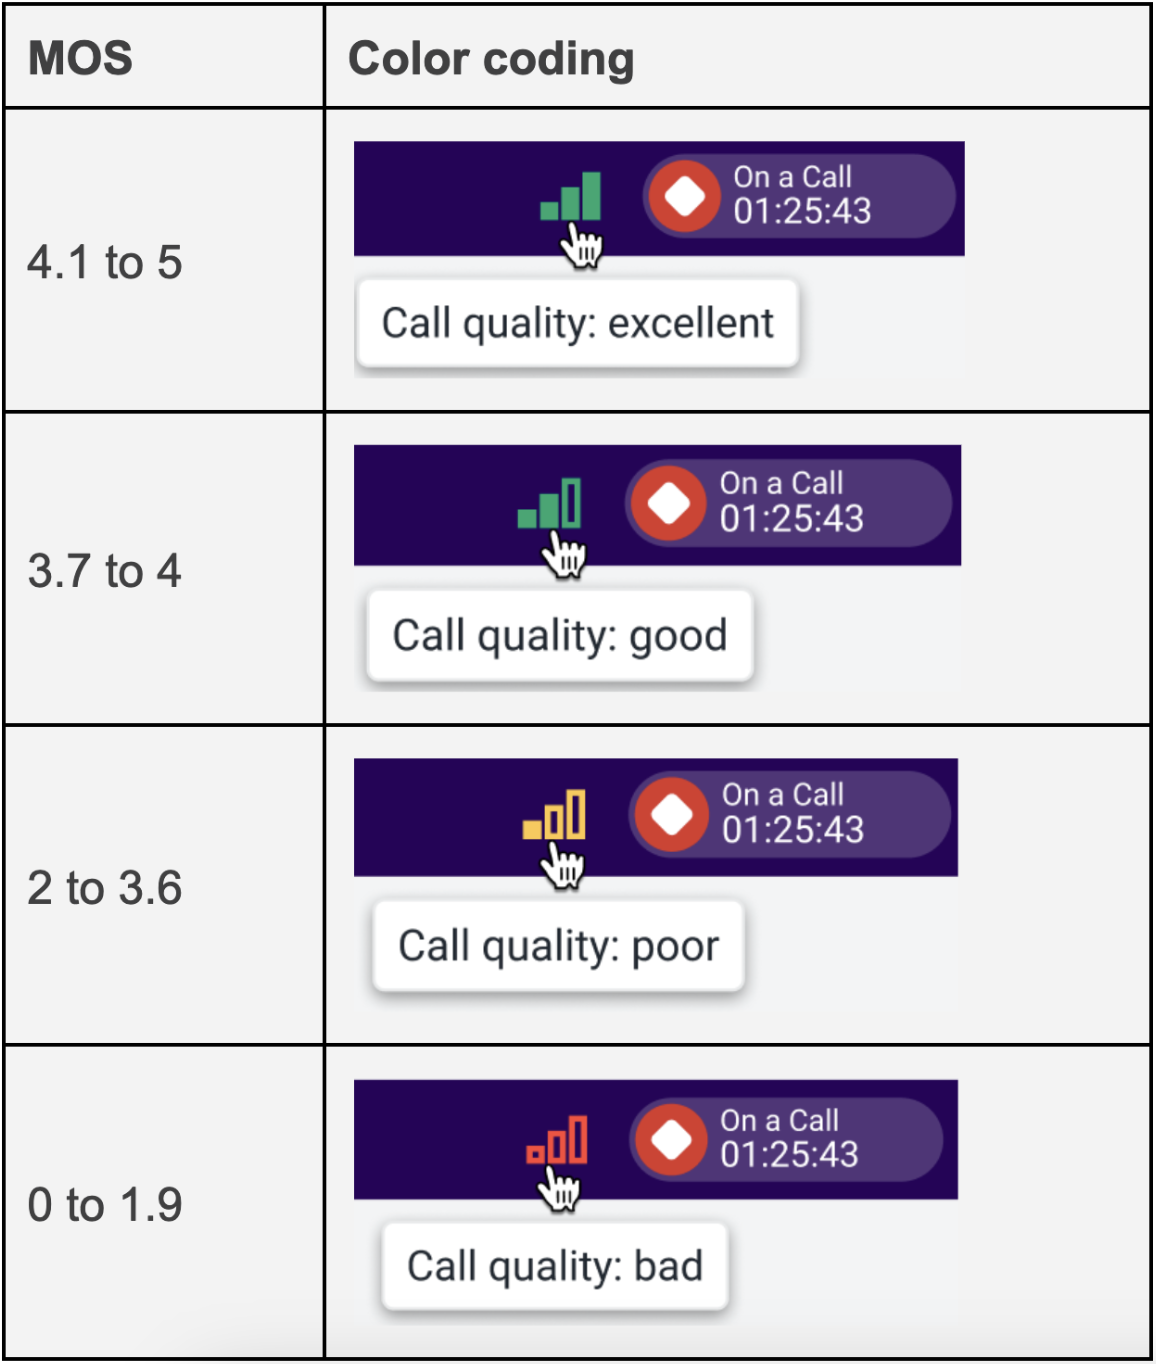Image resolution: width=1156 pixels, height=1364 pixels.
Task: Click the On a Call pill in excellent row
Action: (x=799, y=196)
